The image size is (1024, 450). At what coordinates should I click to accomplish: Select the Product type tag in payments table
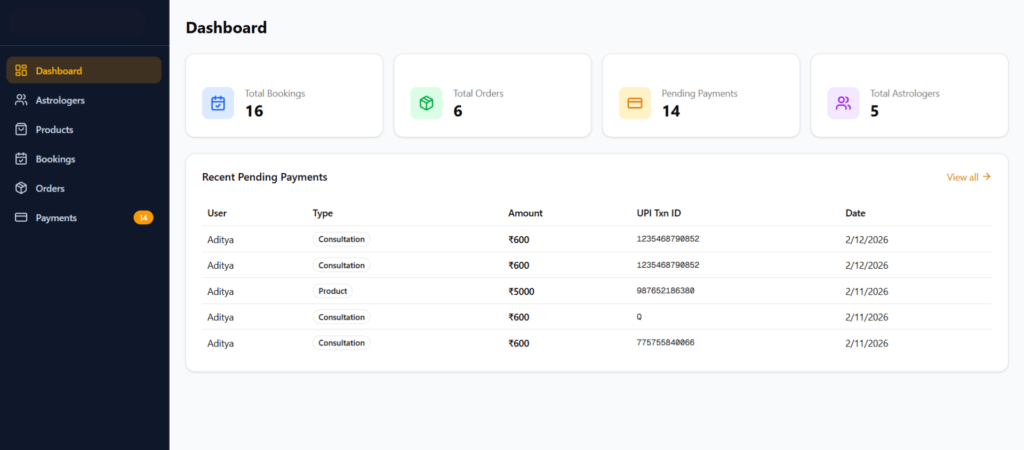coord(332,291)
